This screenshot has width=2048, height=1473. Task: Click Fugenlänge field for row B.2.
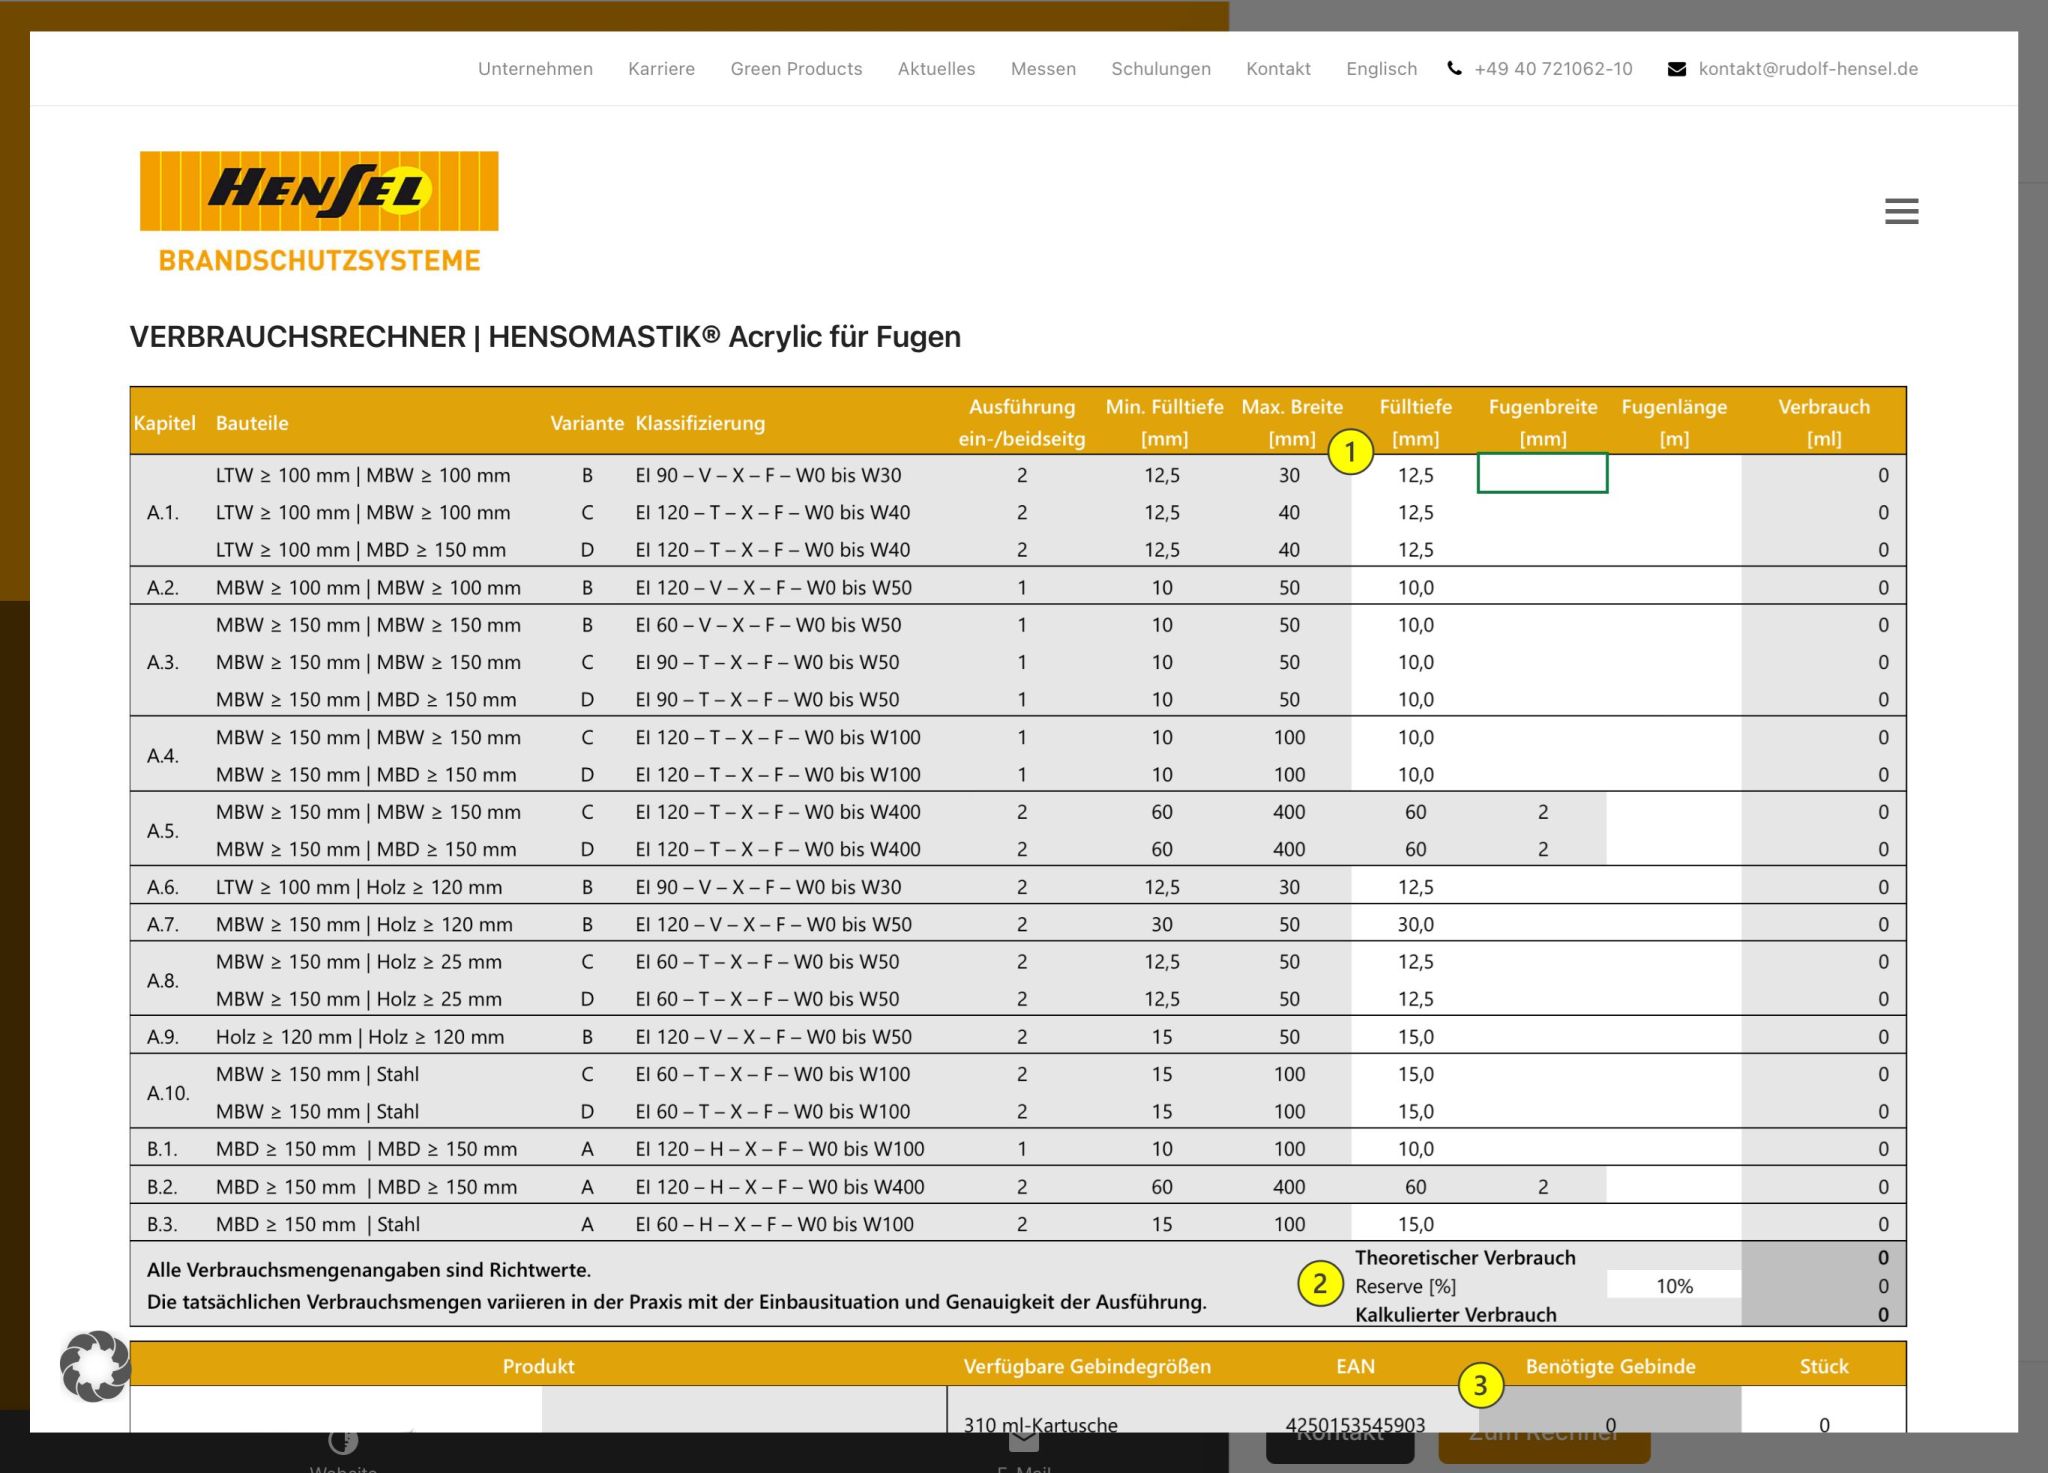(1673, 1187)
